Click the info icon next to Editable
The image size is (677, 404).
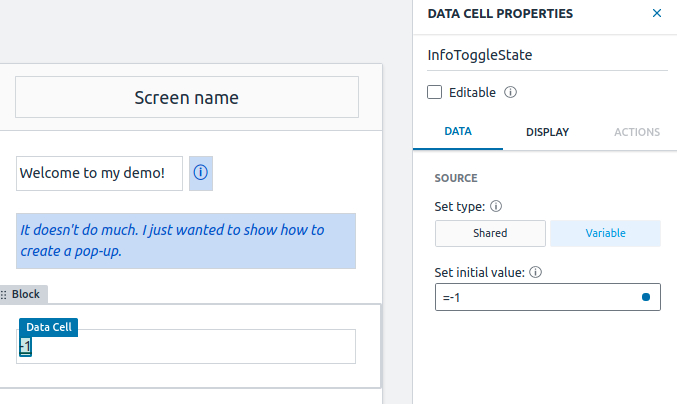[x=510, y=93]
